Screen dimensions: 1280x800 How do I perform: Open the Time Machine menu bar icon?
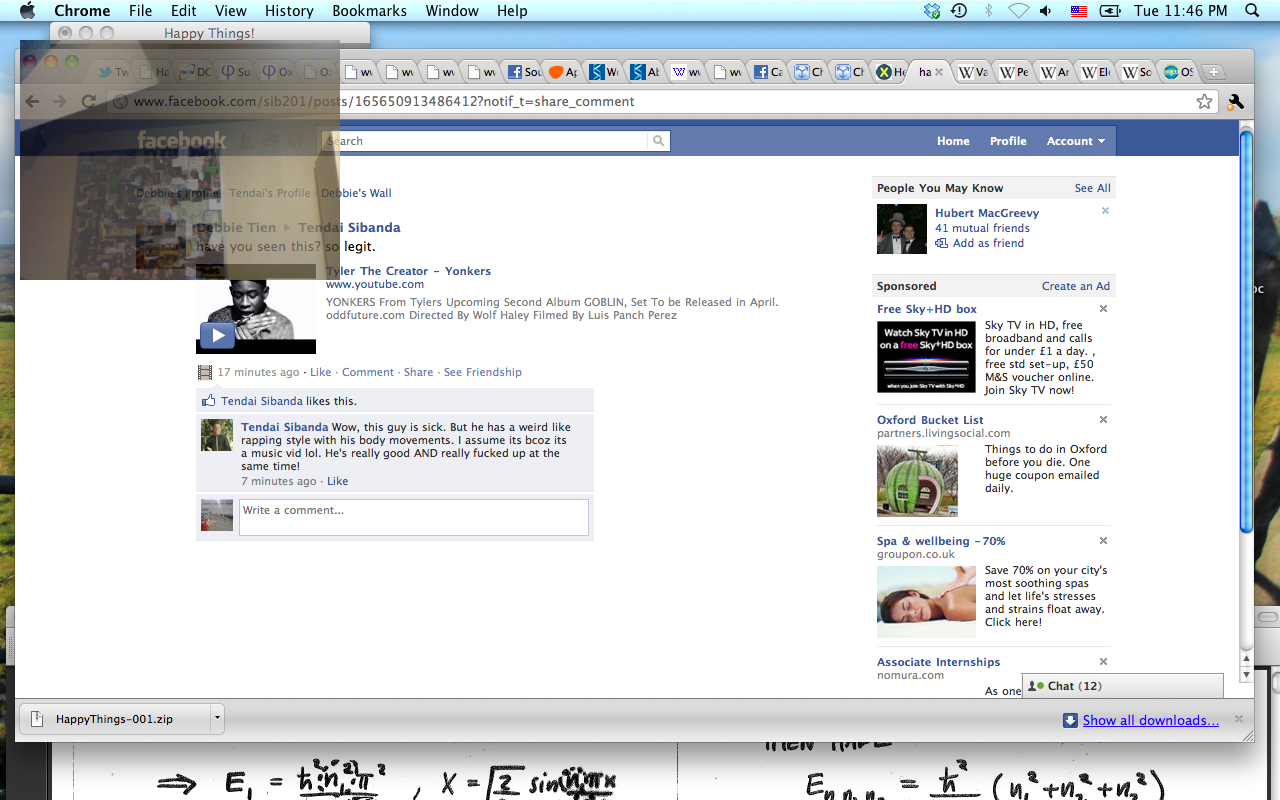coord(959,11)
